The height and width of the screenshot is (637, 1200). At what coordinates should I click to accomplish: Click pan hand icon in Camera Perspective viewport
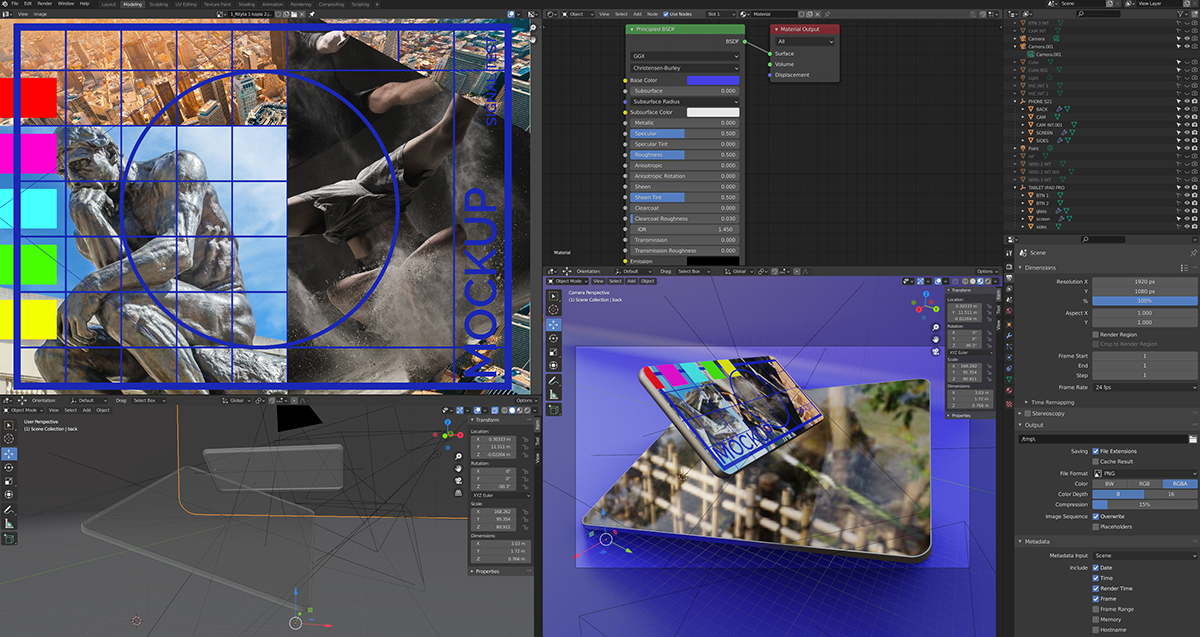pos(935,339)
